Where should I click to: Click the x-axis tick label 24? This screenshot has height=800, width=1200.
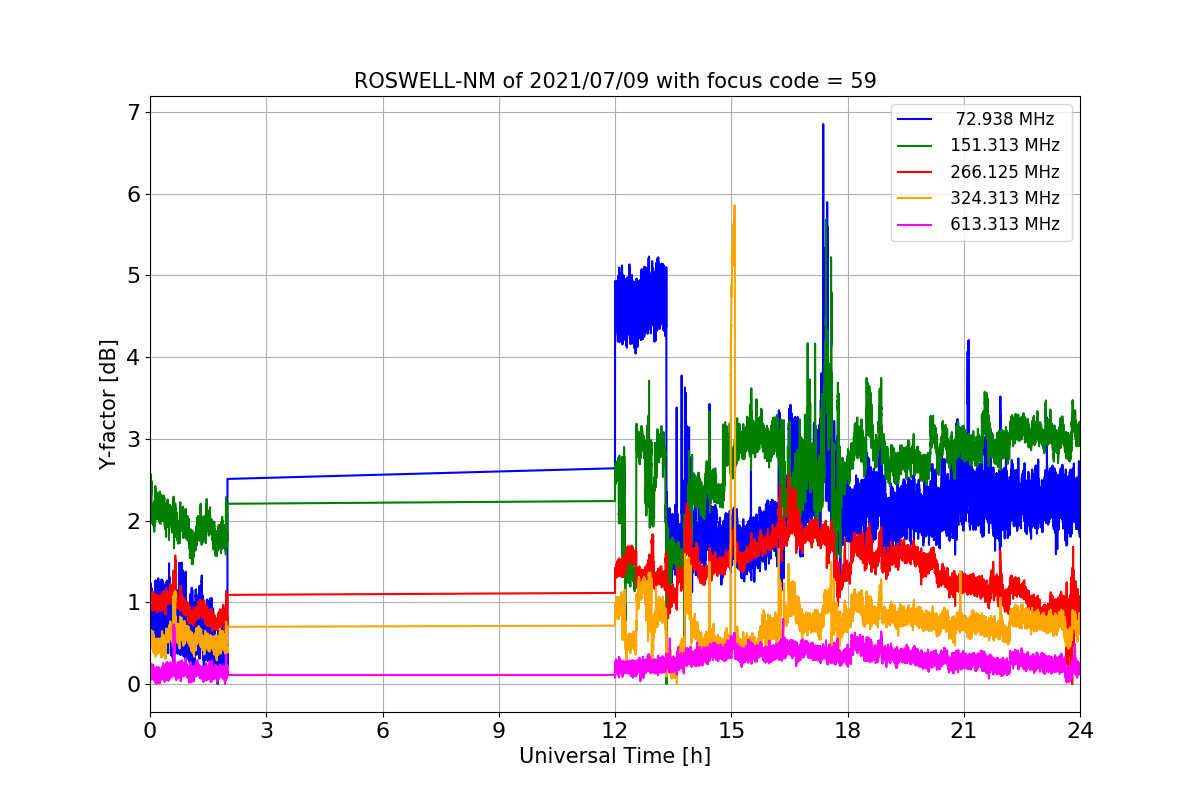coord(1080,731)
